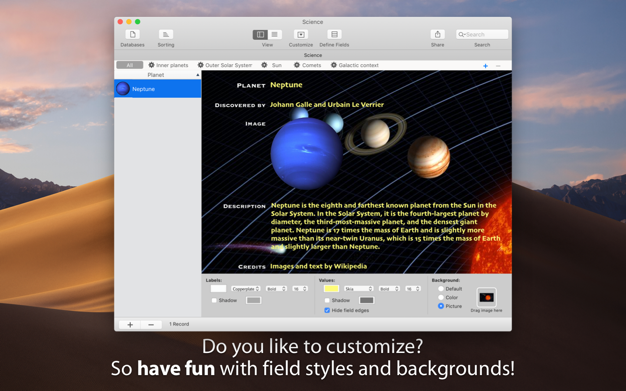Expand the Labels Bold style dropdown
The image size is (626, 391).
[x=276, y=288]
